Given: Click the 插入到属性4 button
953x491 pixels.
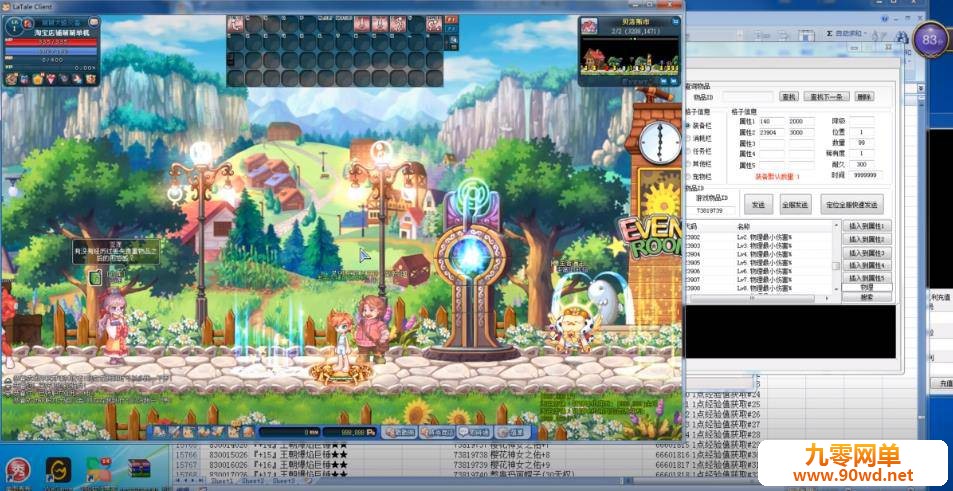Looking at the screenshot, I should tap(867, 266).
